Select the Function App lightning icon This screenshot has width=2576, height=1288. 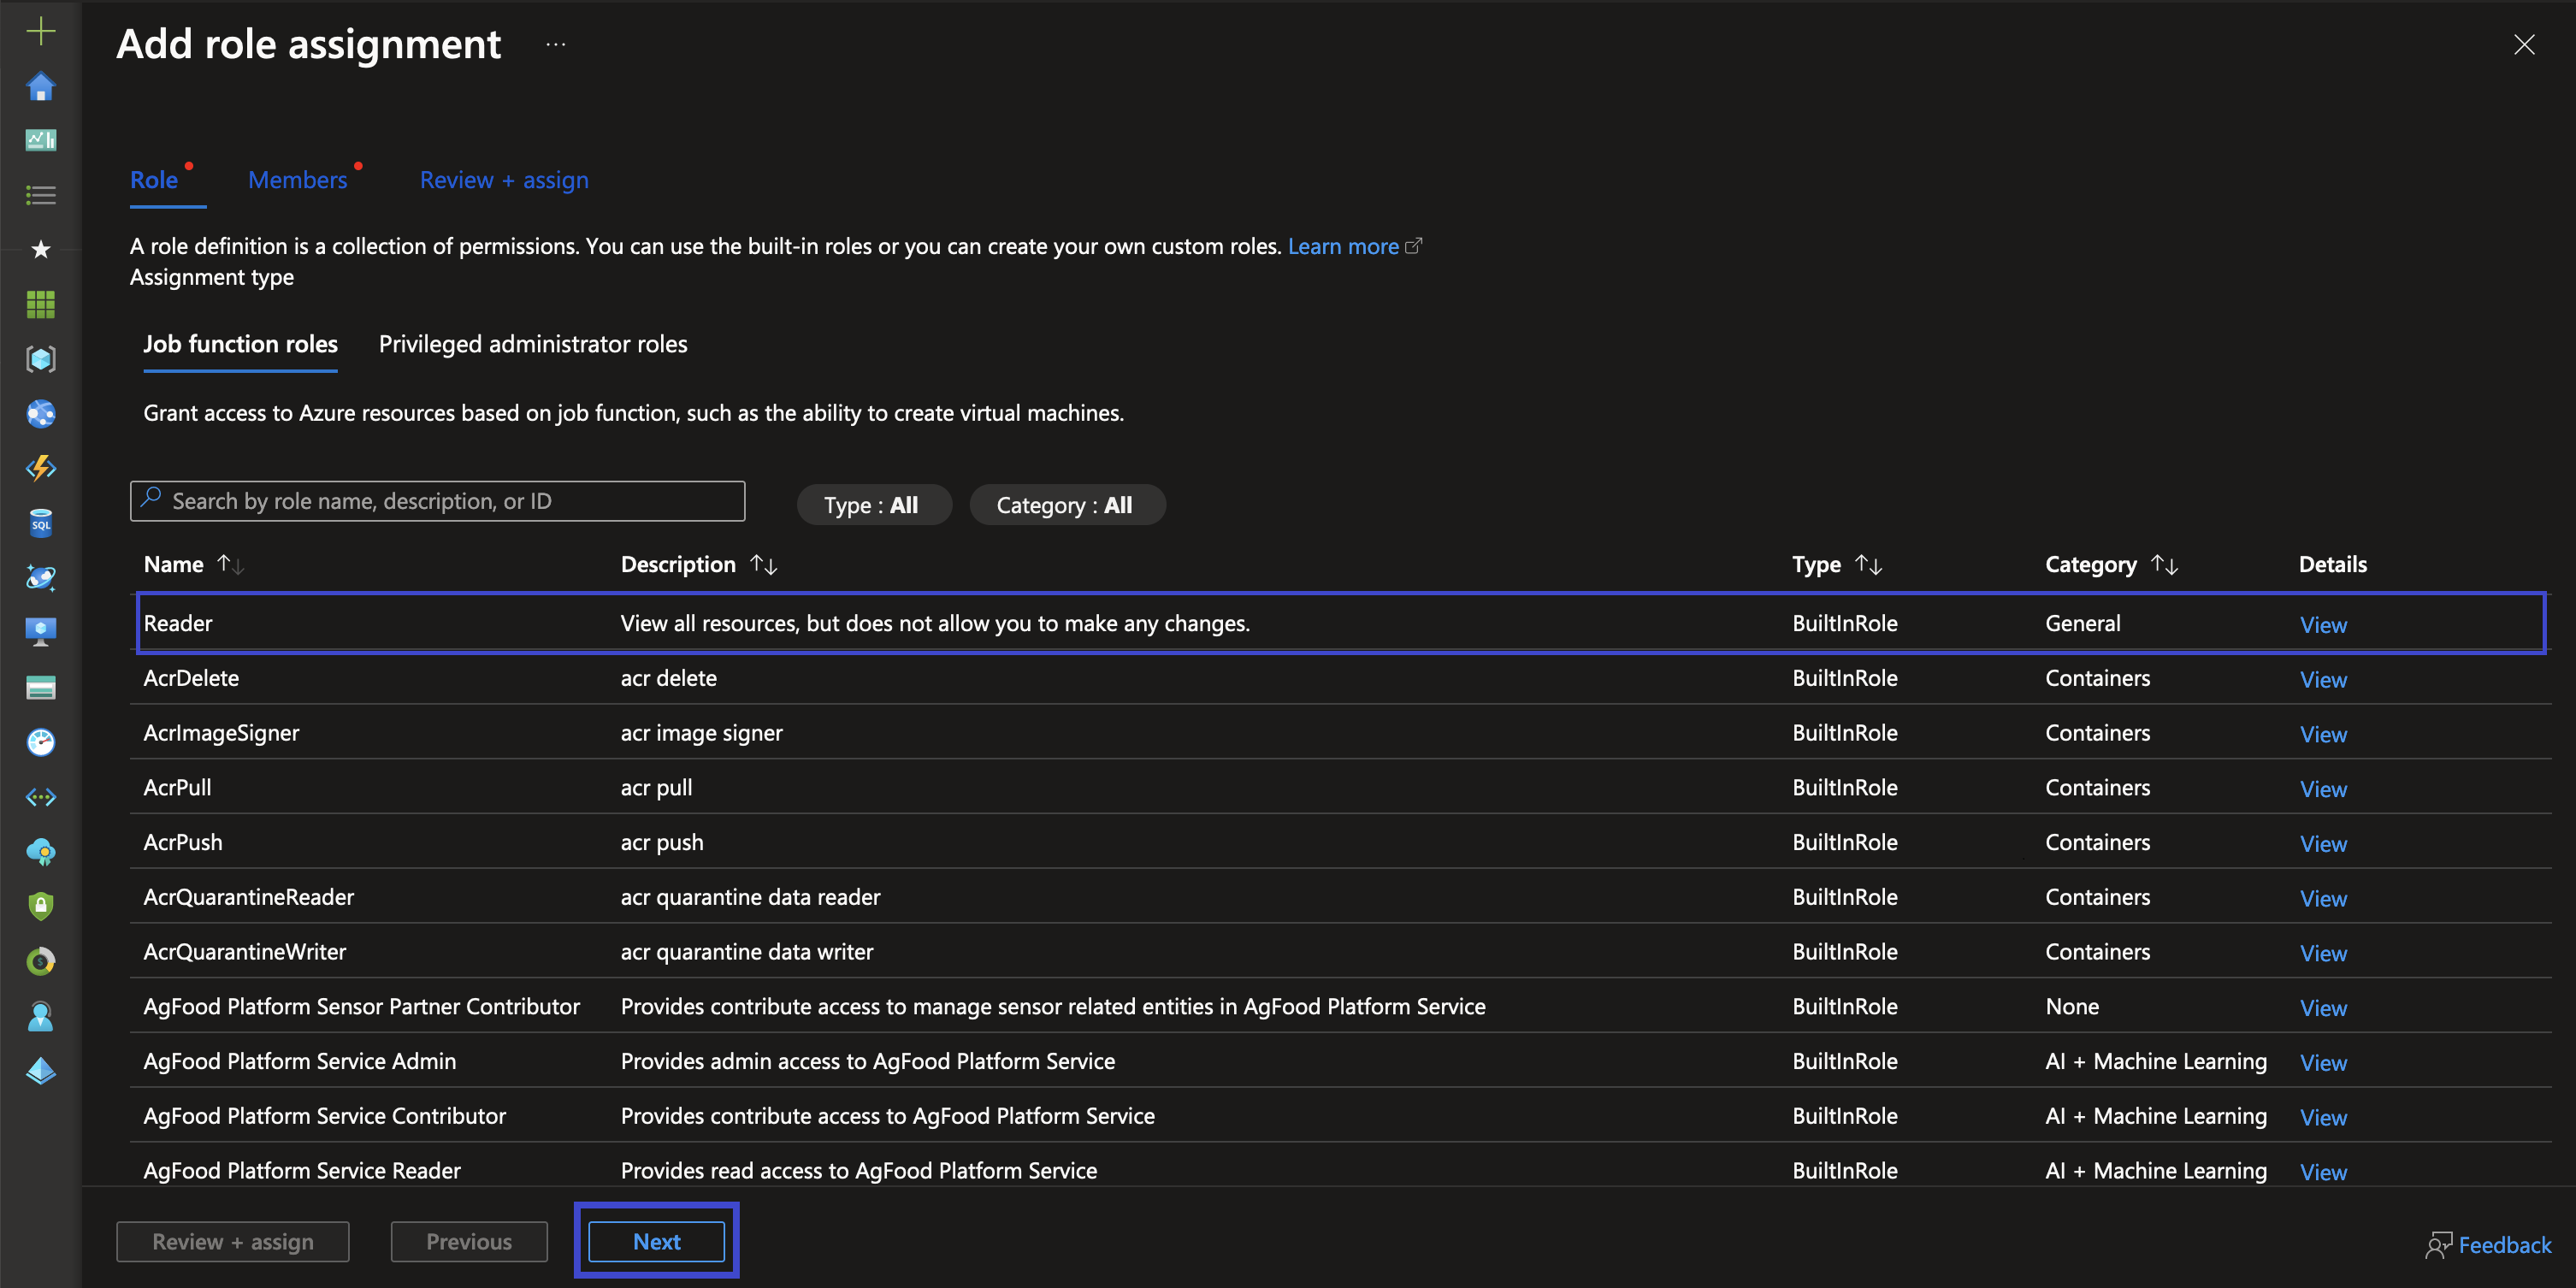pyautogui.click(x=40, y=468)
